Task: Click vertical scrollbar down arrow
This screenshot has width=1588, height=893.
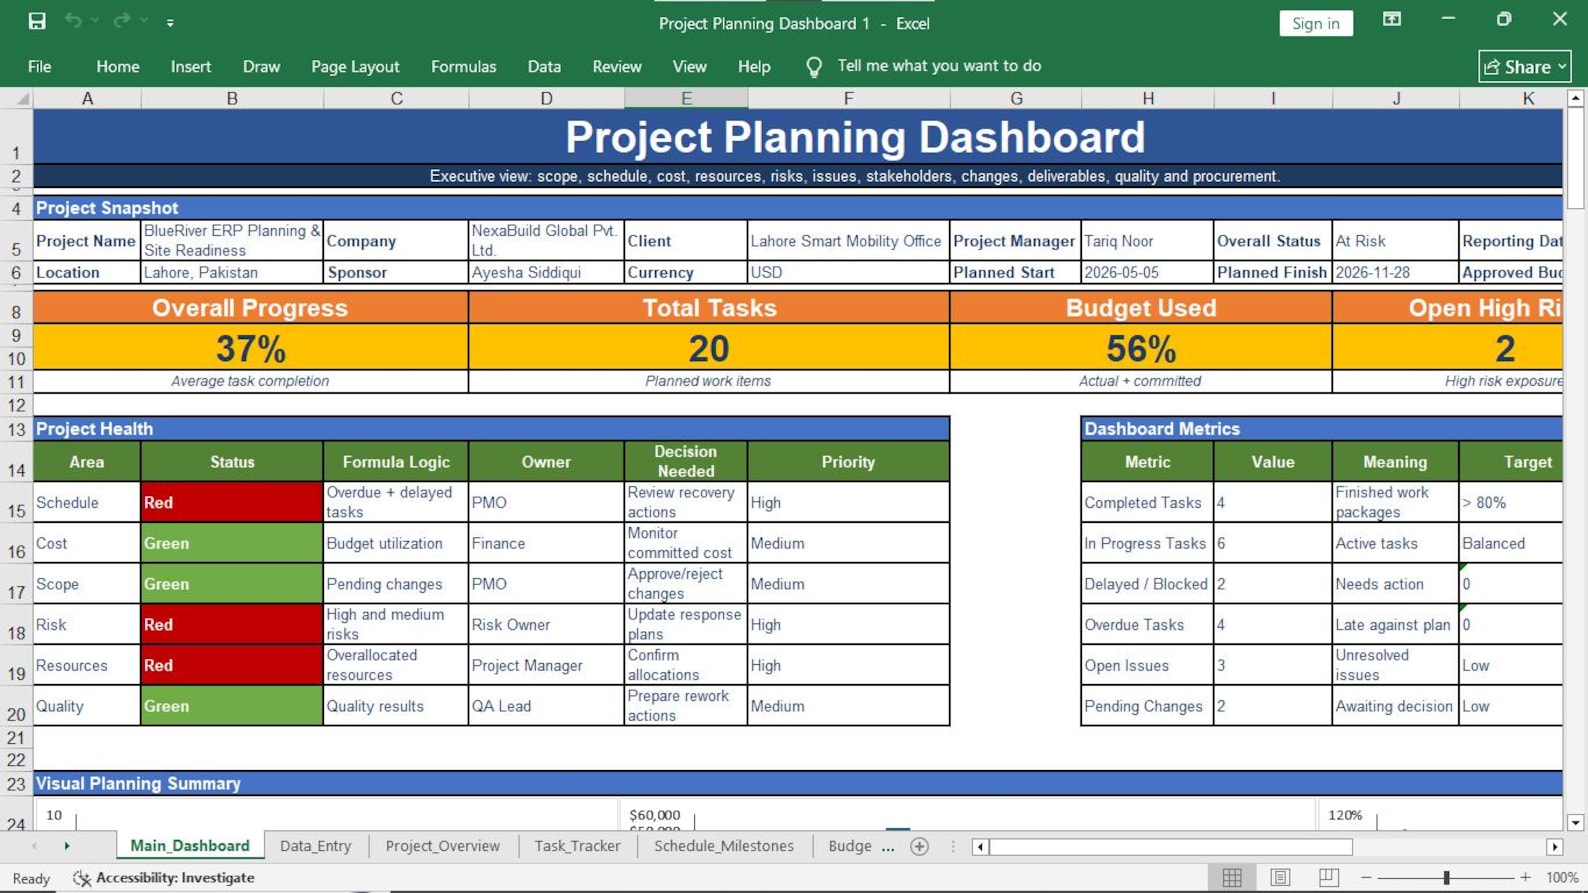Action: [1576, 823]
